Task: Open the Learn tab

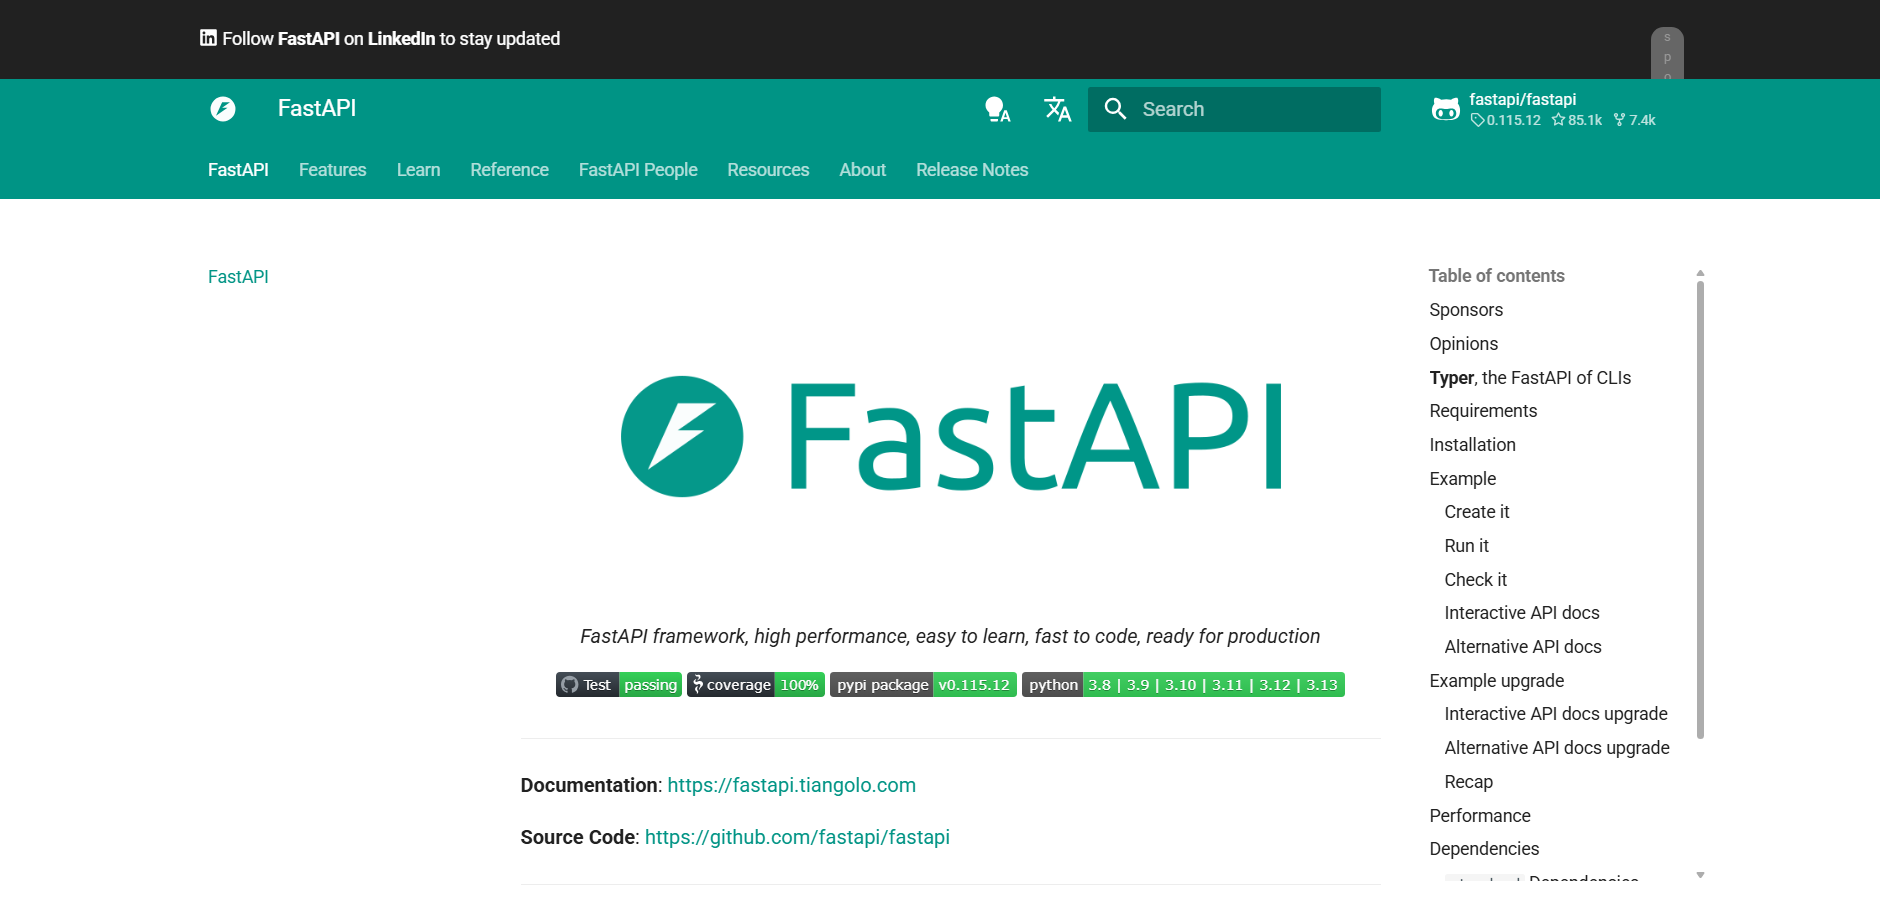Action: [x=418, y=170]
